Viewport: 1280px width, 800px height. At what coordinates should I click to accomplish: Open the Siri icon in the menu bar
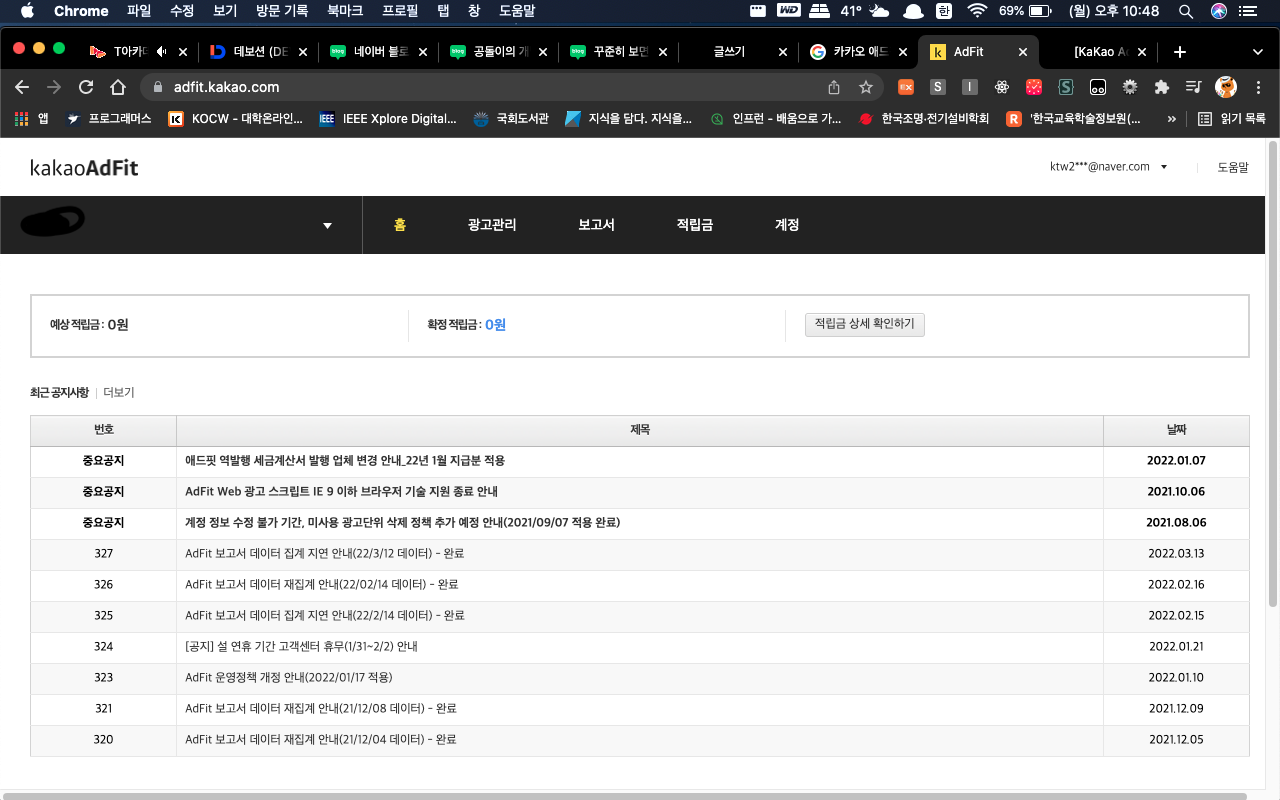1218,11
